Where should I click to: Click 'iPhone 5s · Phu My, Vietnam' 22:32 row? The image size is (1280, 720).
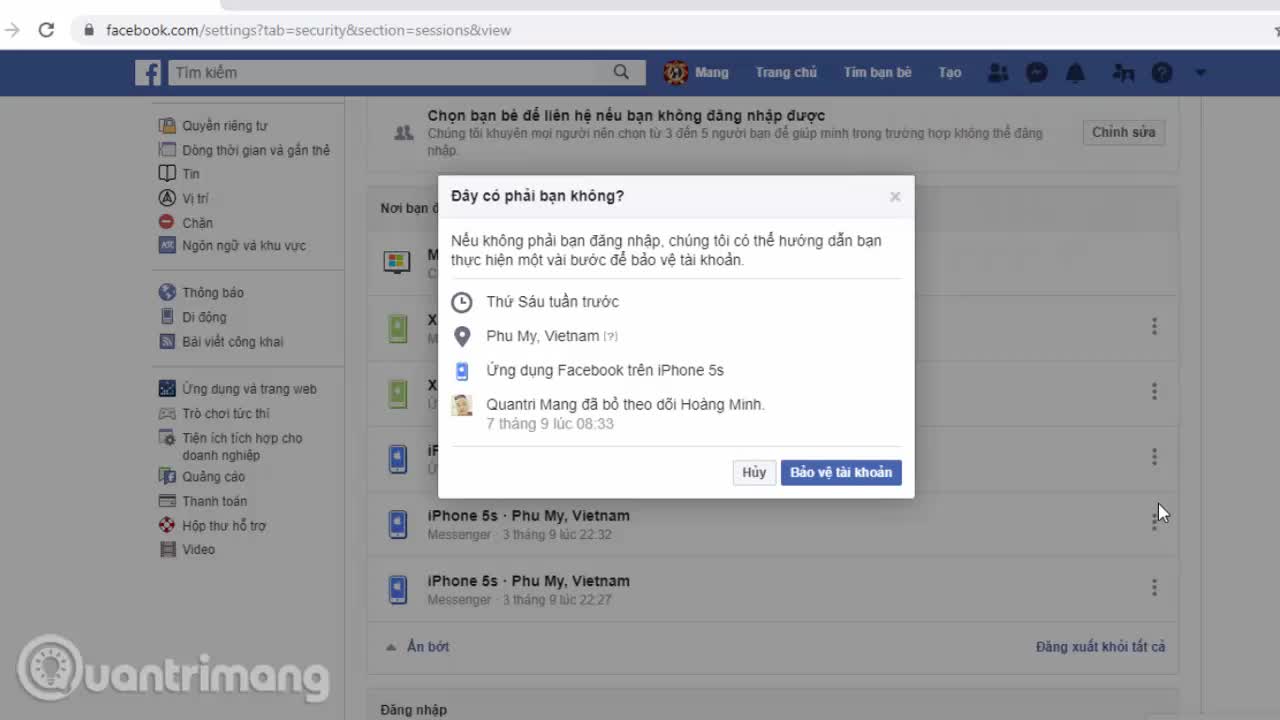(772, 524)
